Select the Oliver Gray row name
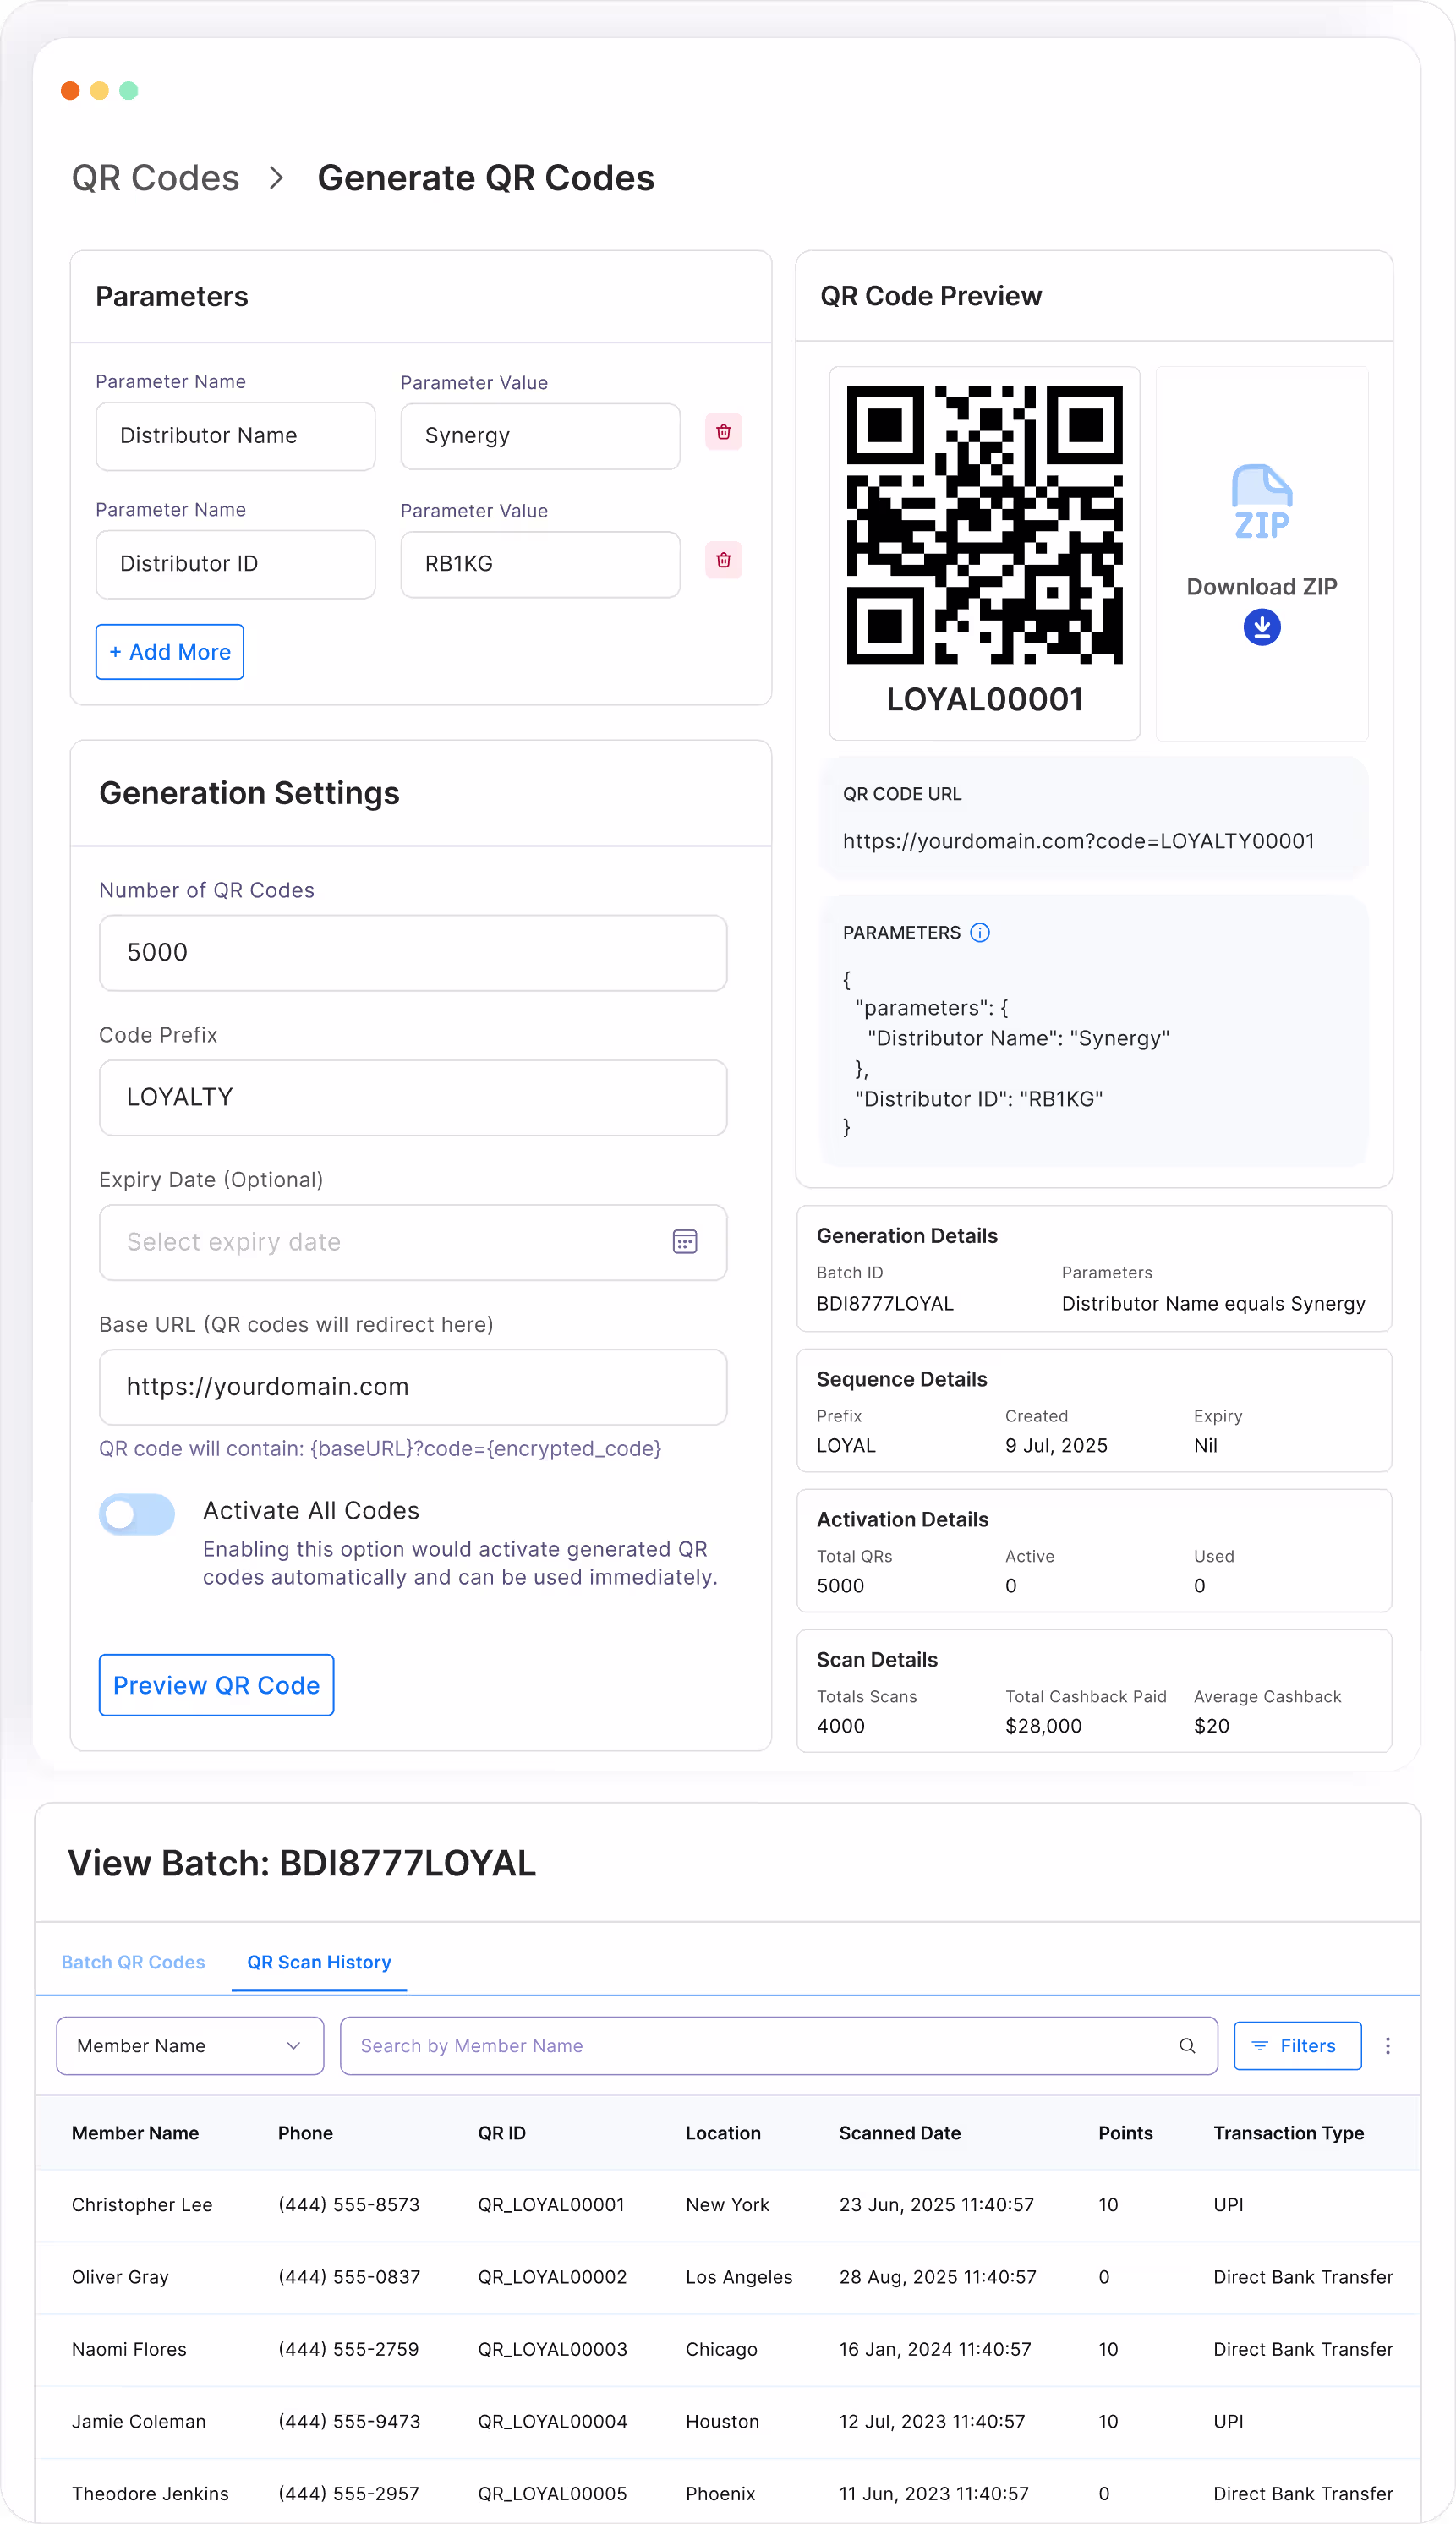This screenshot has width=1456, height=2524. pos(120,2276)
